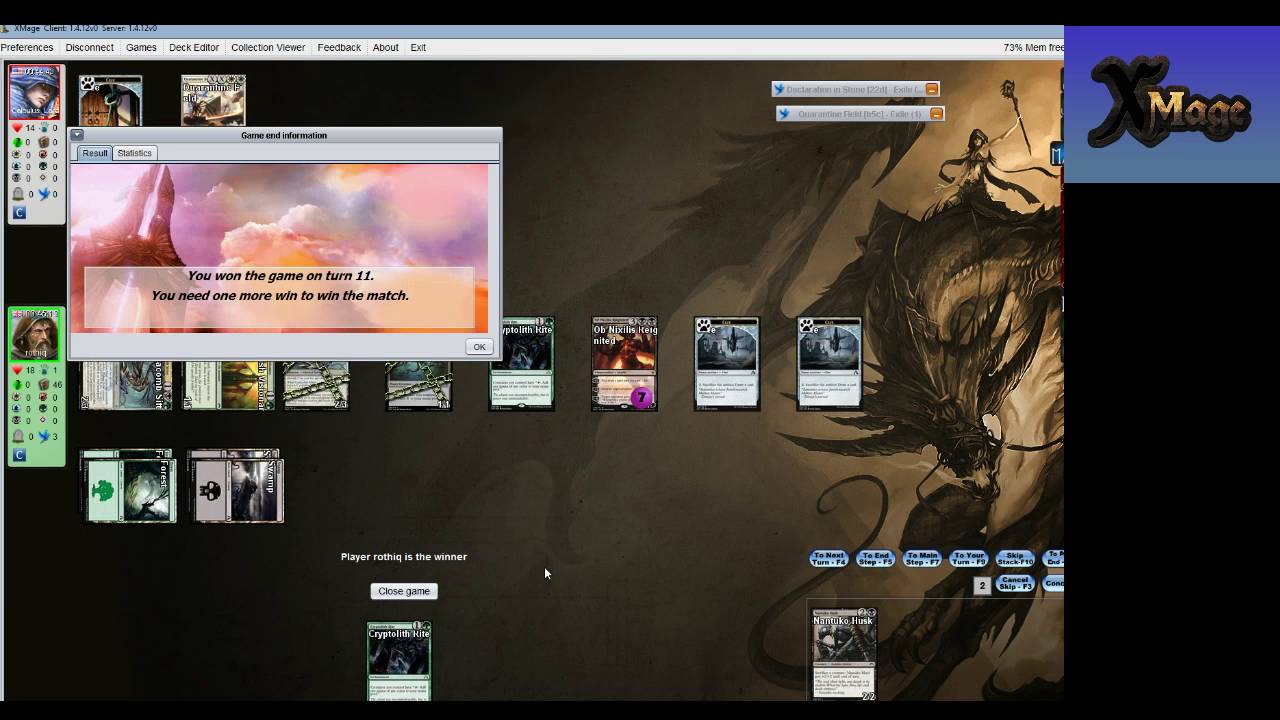This screenshot has height=720, width=1280.
Task: Click rothiq player avatar portrait
Action: [35, 335]
